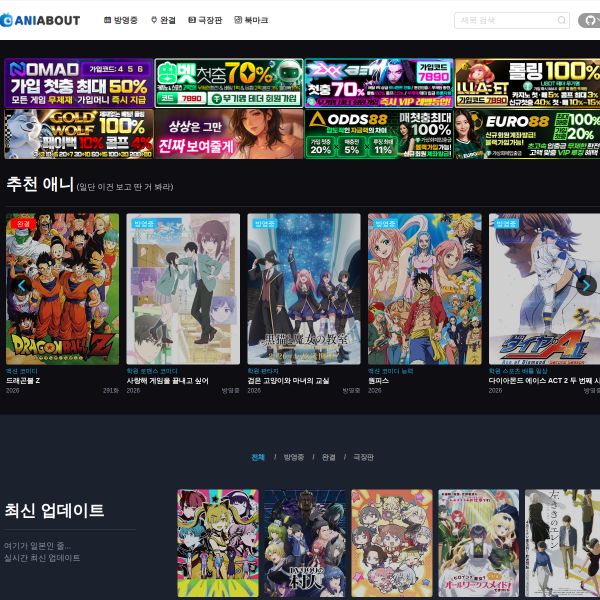600x600 pixels.
Task: Click the 액션 코미디 능력 genre tags
Action: coord(390,371)
